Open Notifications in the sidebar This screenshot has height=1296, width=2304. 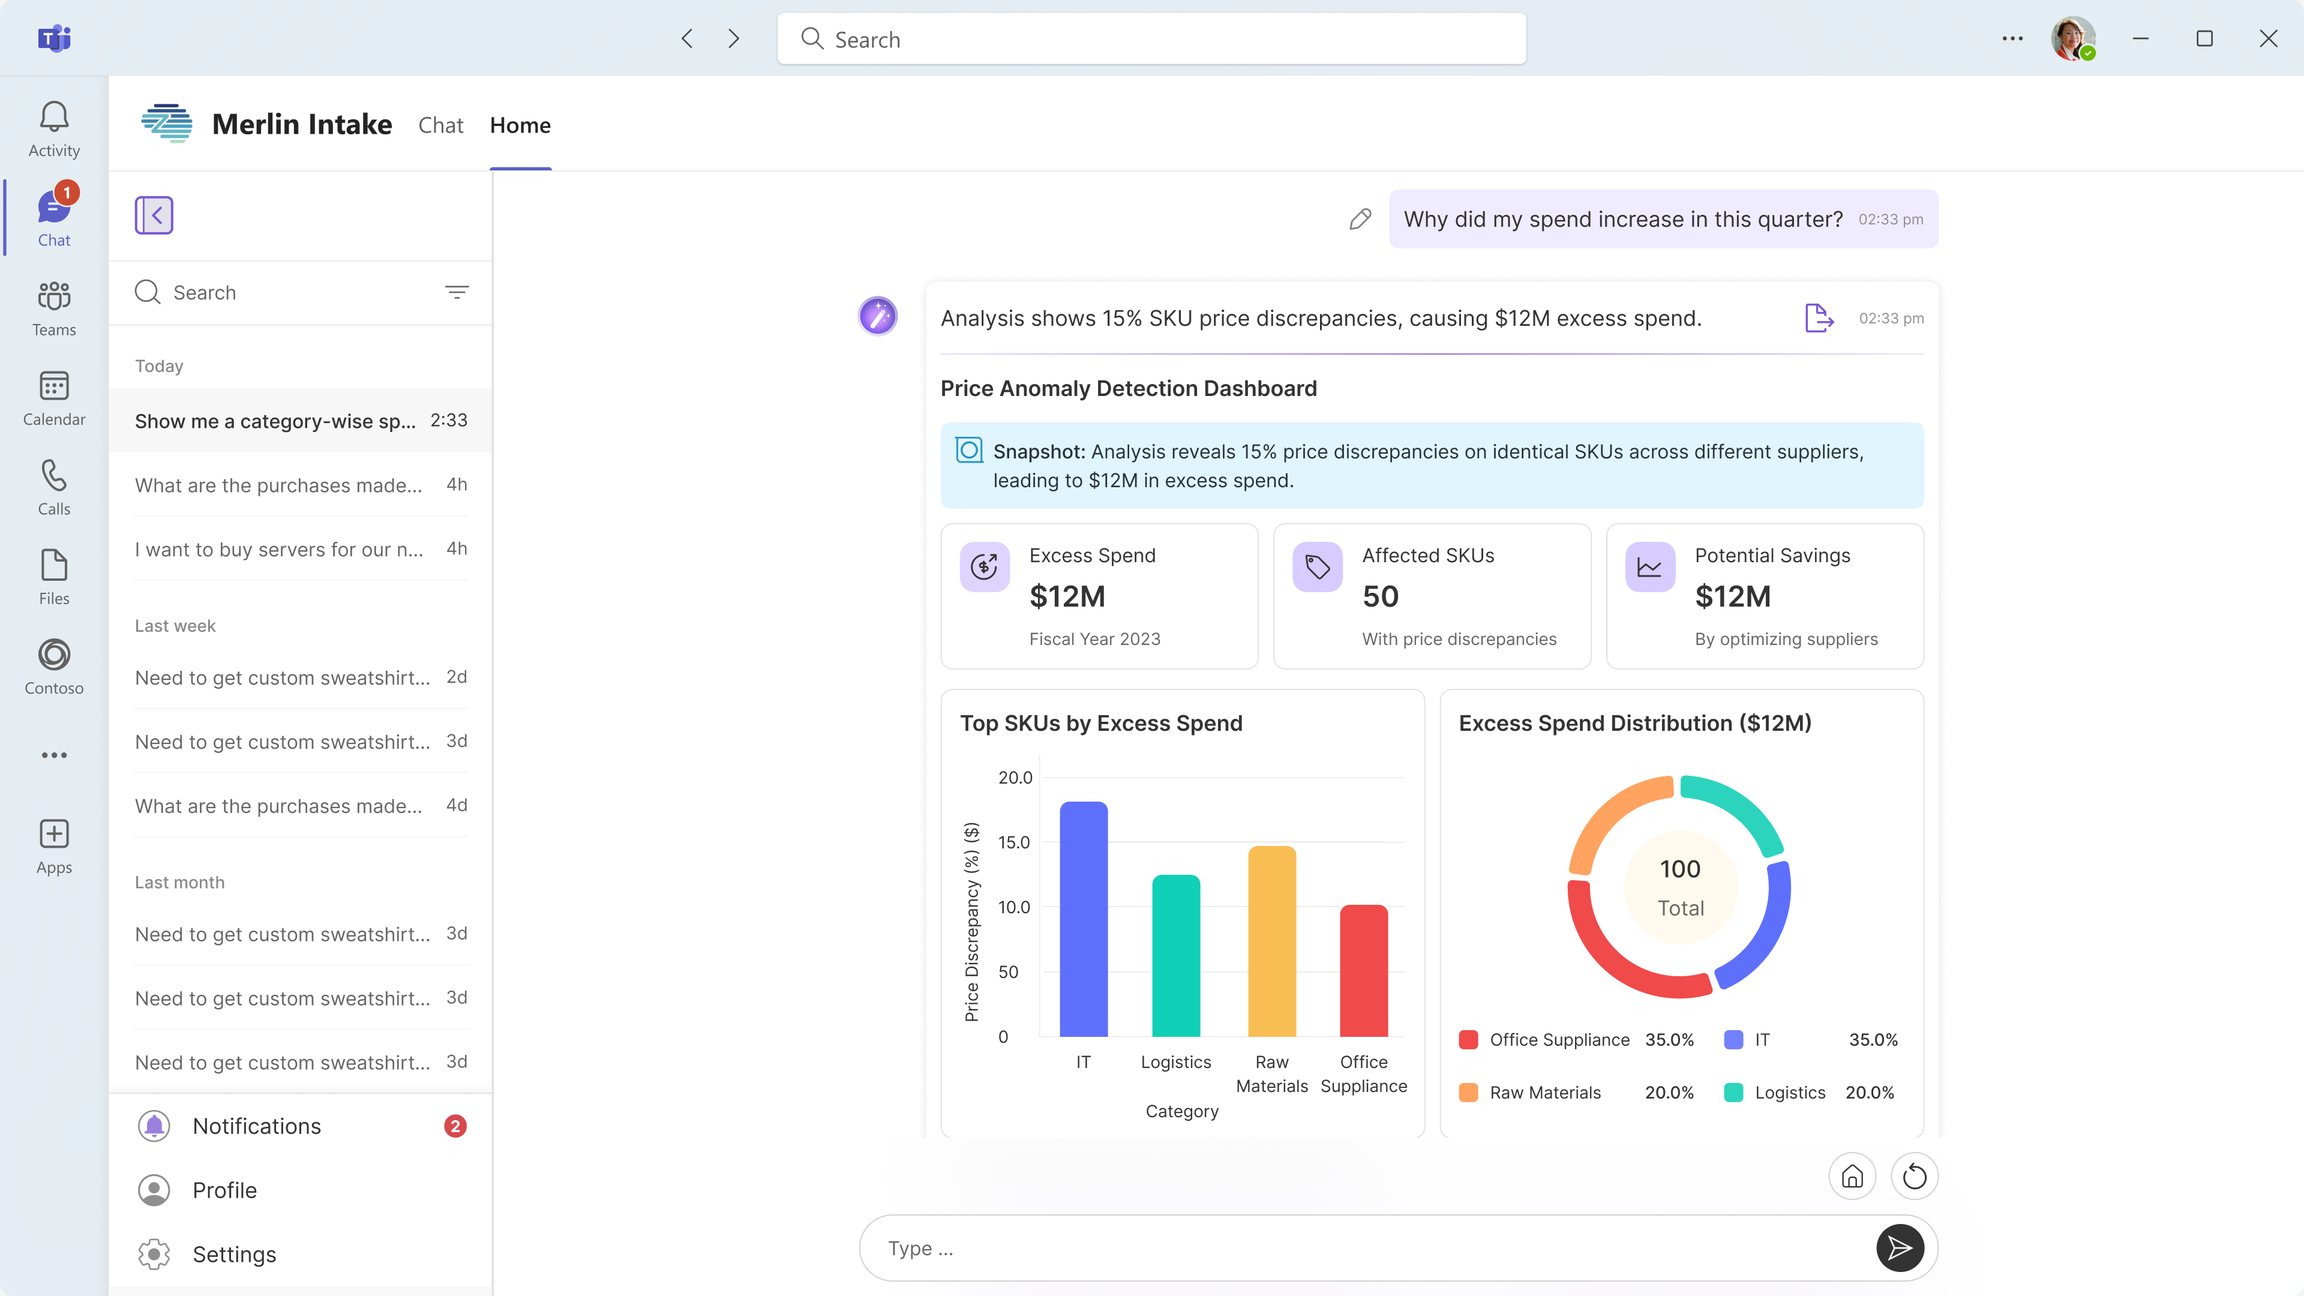(300, 1126)
